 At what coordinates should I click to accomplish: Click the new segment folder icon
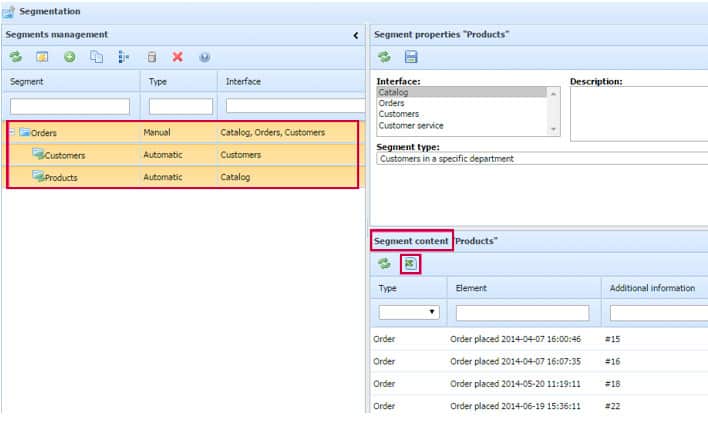pos(42,57)
